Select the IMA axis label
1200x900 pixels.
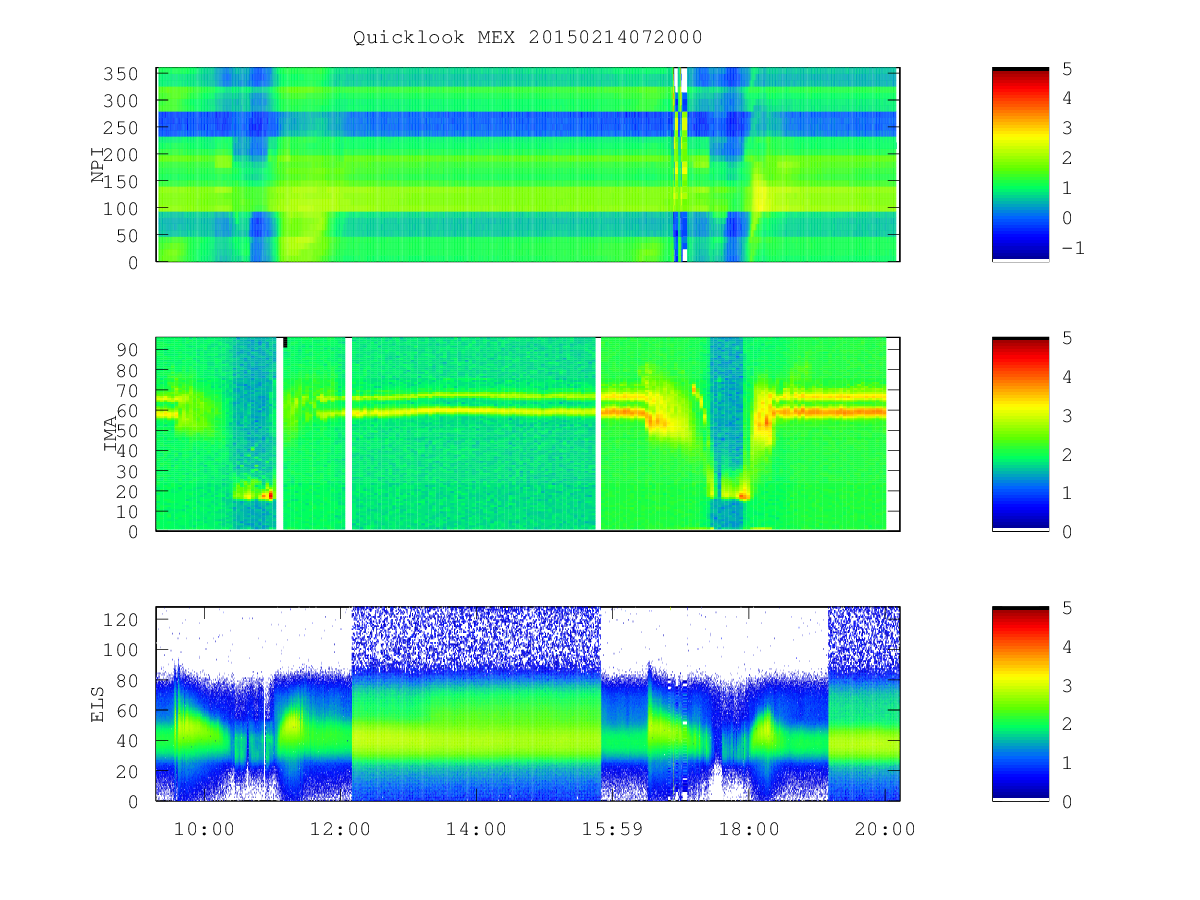coord(111,434)
